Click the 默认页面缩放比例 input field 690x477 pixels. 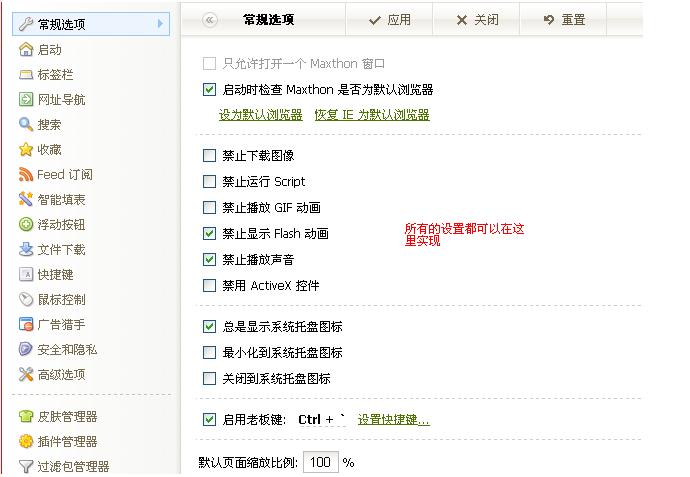(321, 462)
